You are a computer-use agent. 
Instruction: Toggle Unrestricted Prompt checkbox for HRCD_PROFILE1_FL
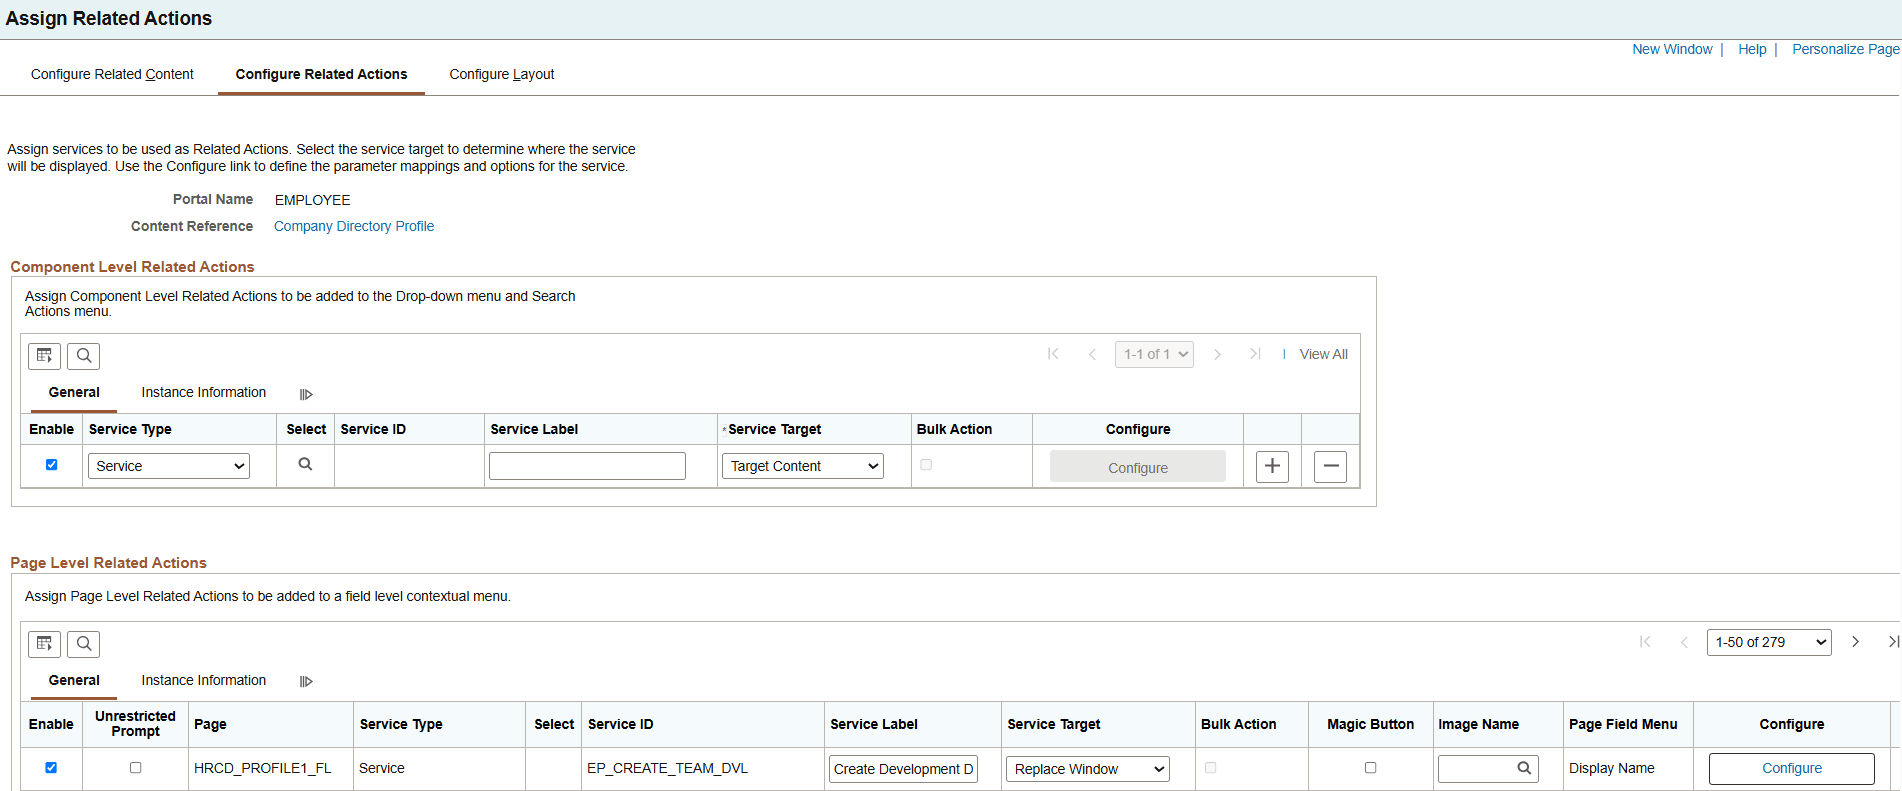pos(136,768)
